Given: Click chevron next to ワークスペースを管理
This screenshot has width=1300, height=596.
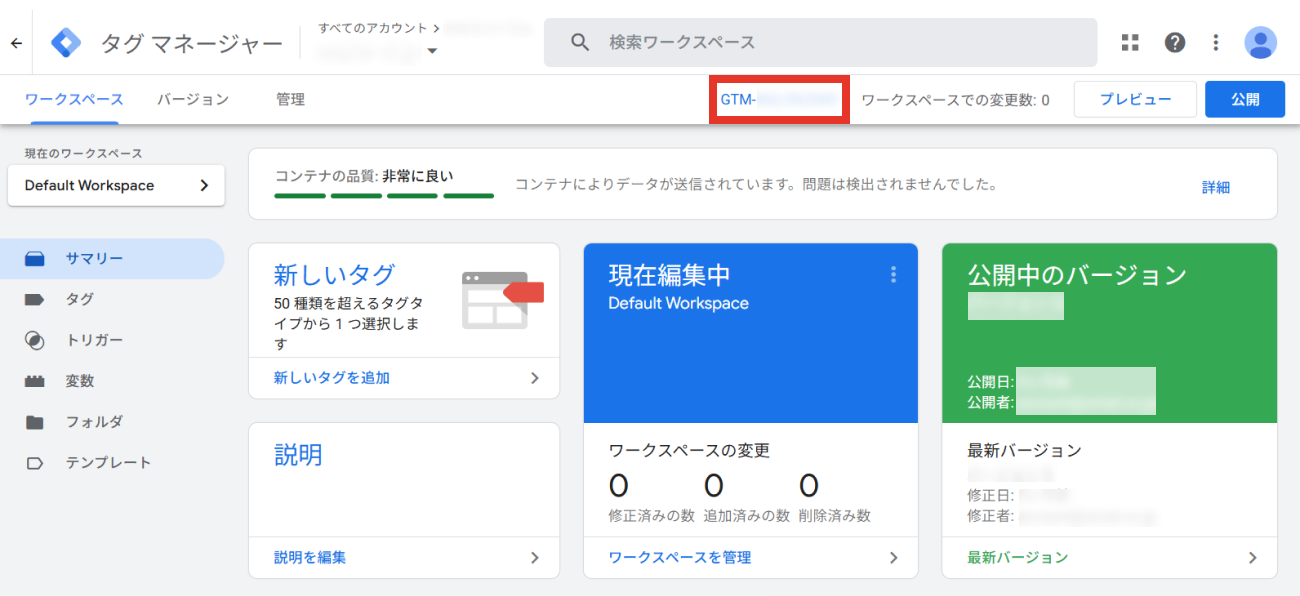Looking at the screenshot, I should [894, 558].
